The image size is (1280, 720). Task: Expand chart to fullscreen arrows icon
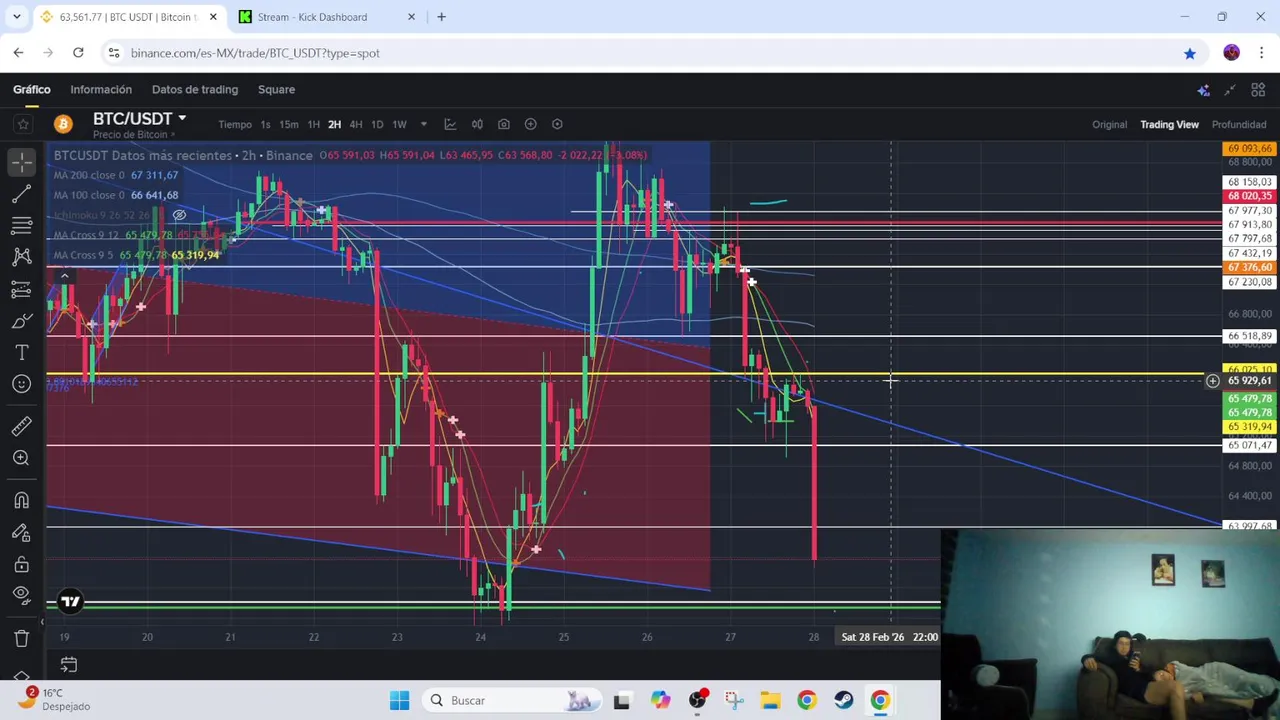click(x=1230, y=90)
